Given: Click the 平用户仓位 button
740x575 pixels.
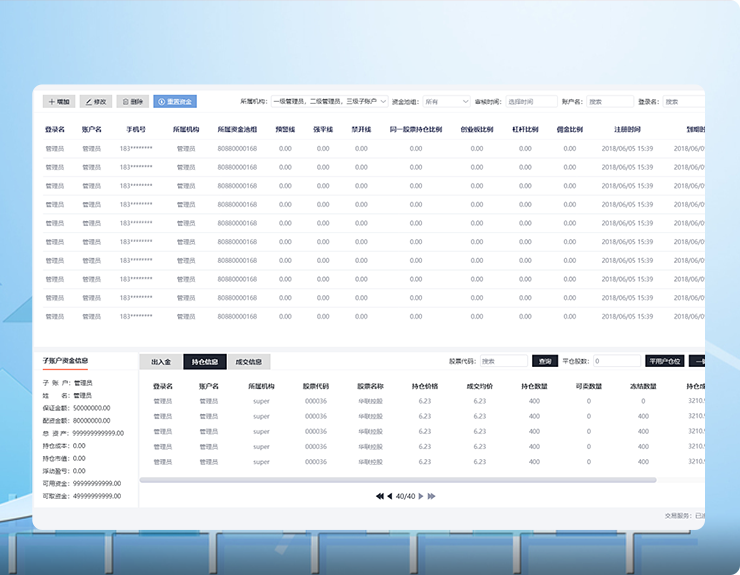Looking at the screenshot, I should pos(664,361).
